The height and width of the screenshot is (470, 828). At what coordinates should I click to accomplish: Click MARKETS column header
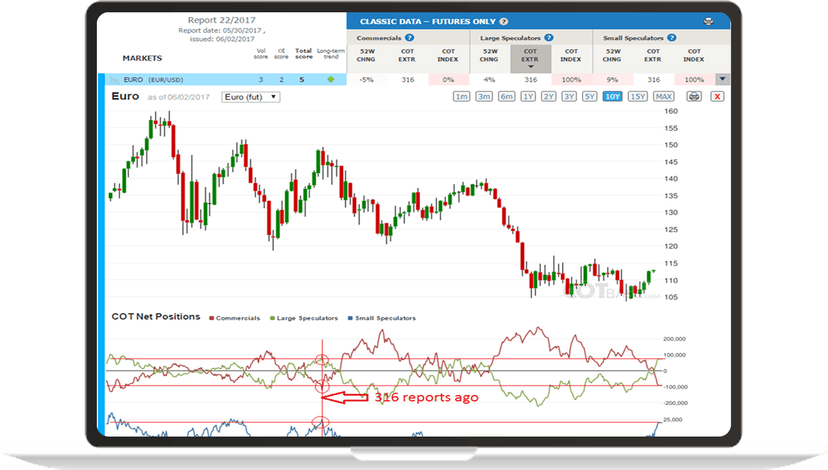pyautogui.click(x=142, y=58)
